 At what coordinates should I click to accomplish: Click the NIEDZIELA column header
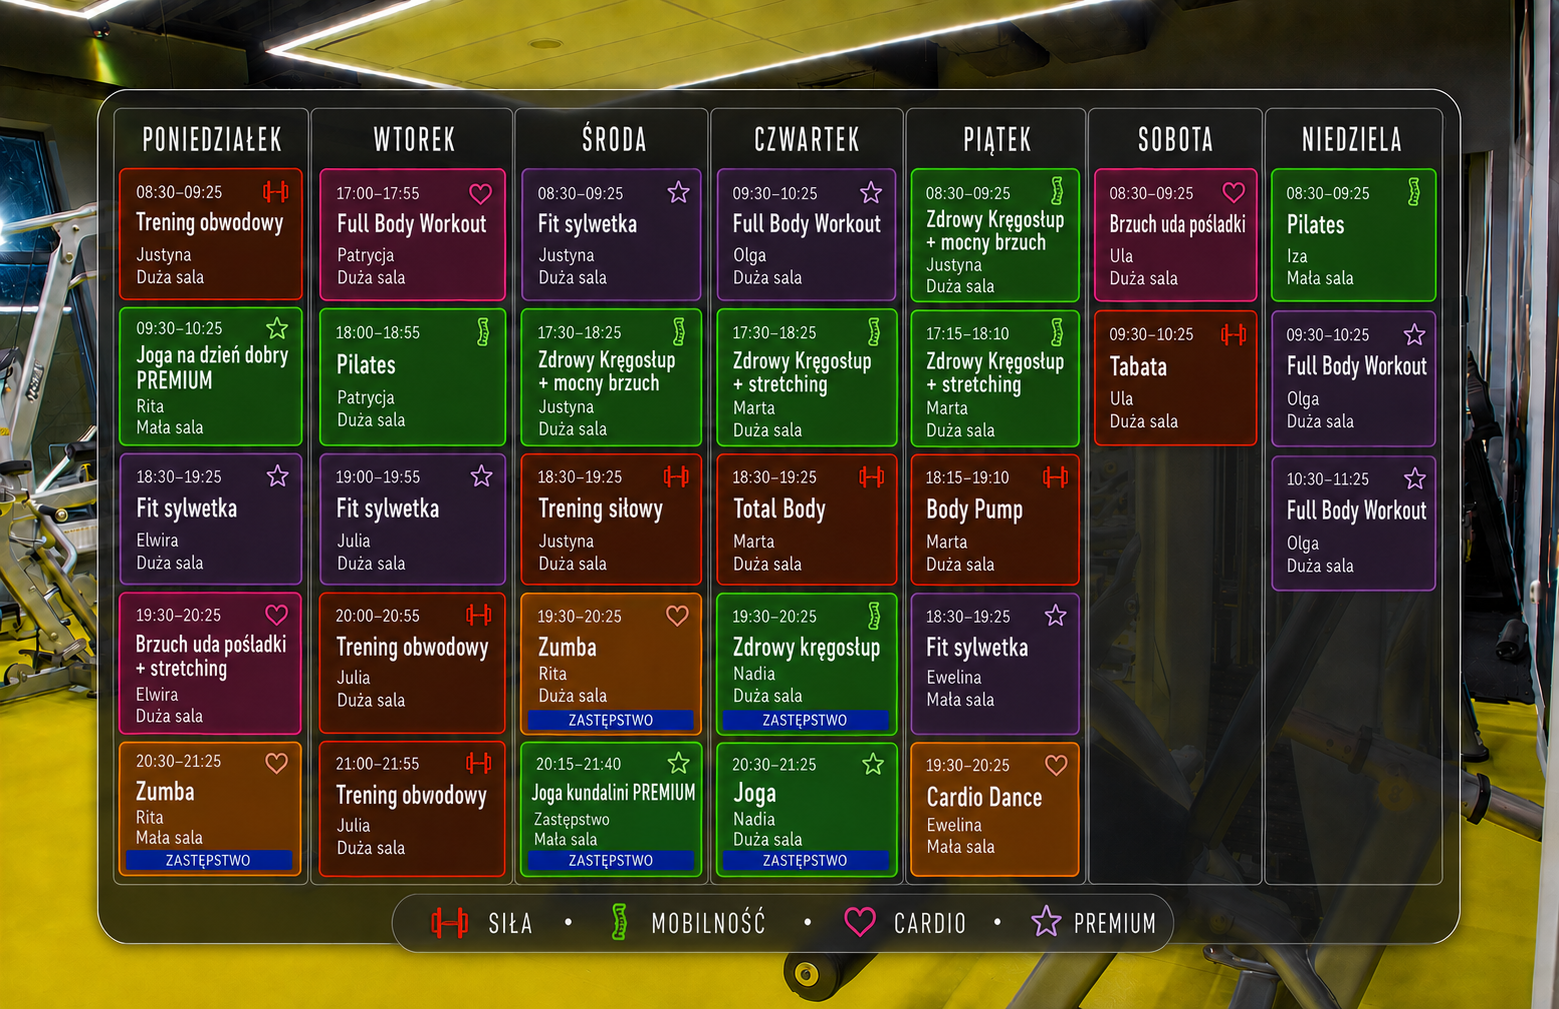[x=1351, y=139]
